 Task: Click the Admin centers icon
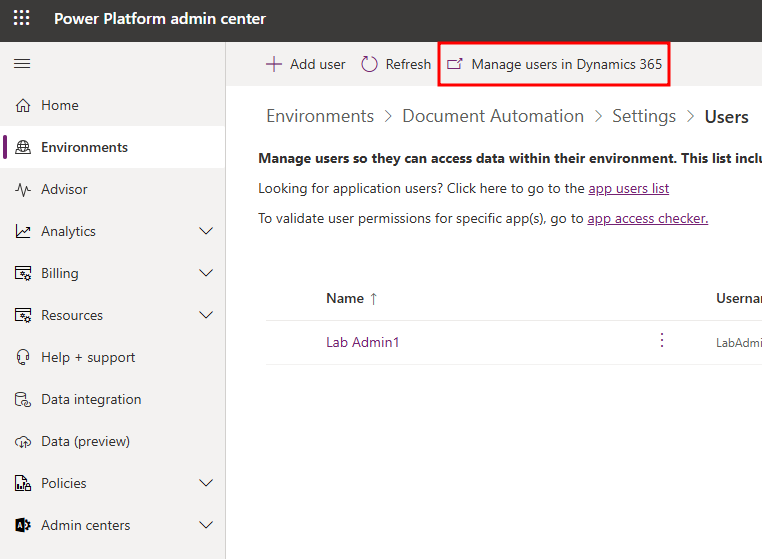(23, 525)
